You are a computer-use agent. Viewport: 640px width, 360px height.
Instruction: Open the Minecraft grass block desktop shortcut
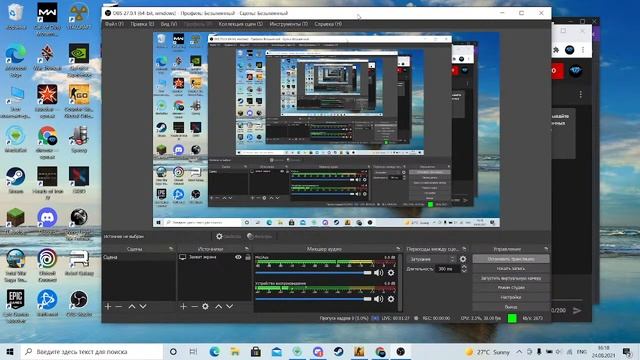[x=16, y=221]
